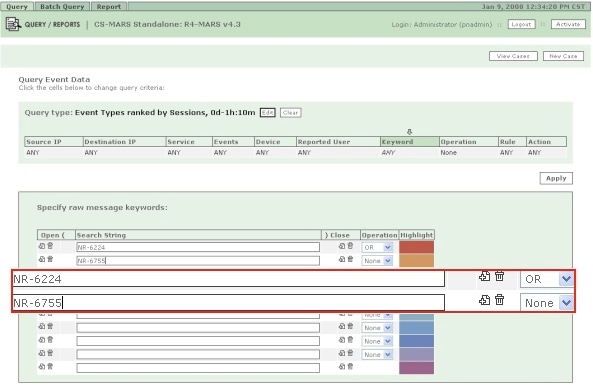The height and width of the screenshot is (386, 593).
Task: Add close parenthesis in the dark blue highlight row
Action: click(x=342, y=340)
